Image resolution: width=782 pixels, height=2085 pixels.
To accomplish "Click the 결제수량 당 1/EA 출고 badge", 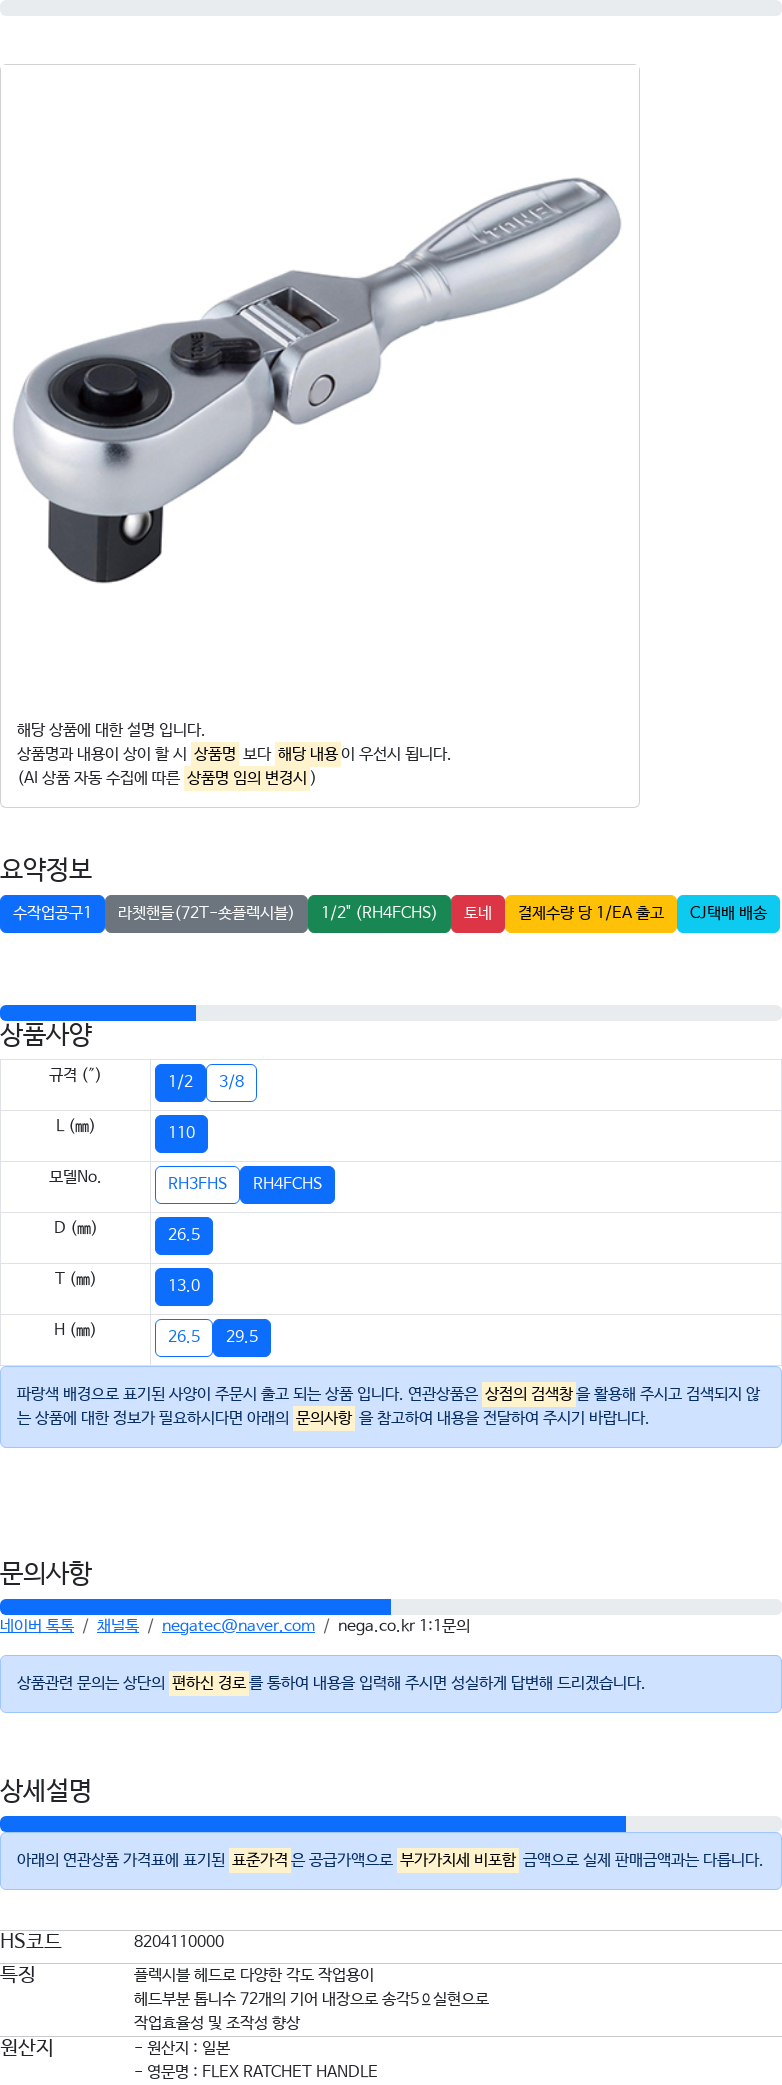I will point(591,913).
